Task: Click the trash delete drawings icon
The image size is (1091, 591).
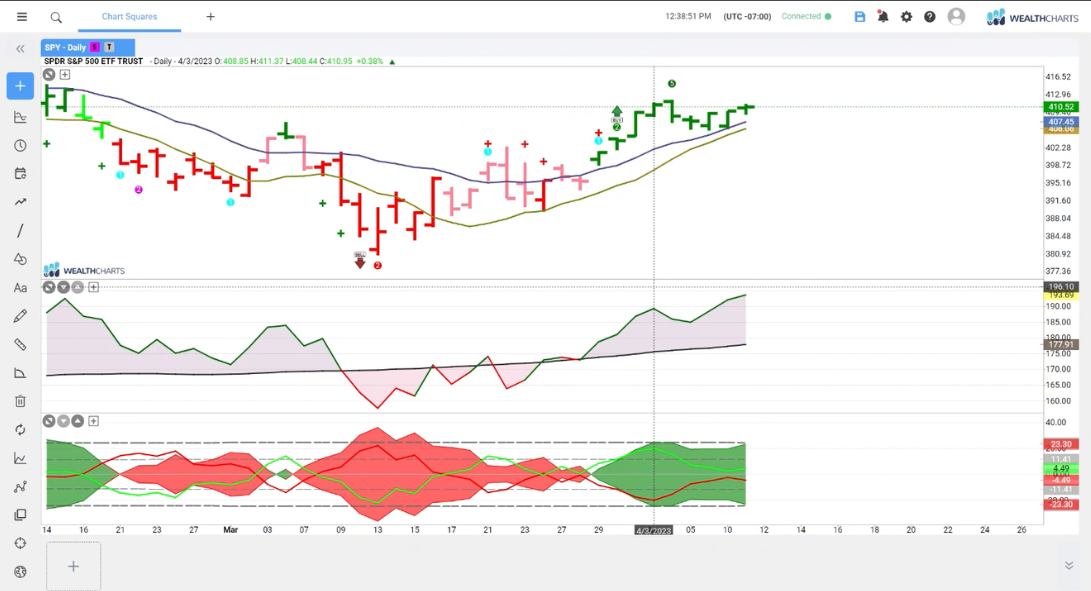Action: point(20,401)
